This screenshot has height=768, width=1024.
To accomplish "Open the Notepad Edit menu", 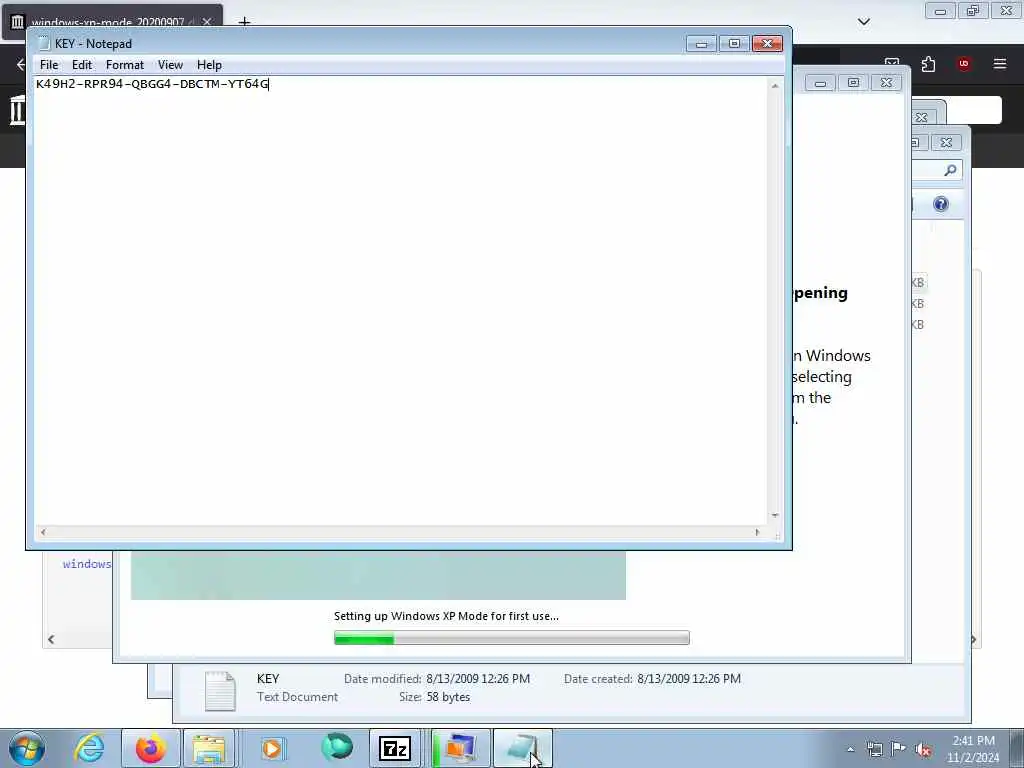I will [x=82, y=65].
